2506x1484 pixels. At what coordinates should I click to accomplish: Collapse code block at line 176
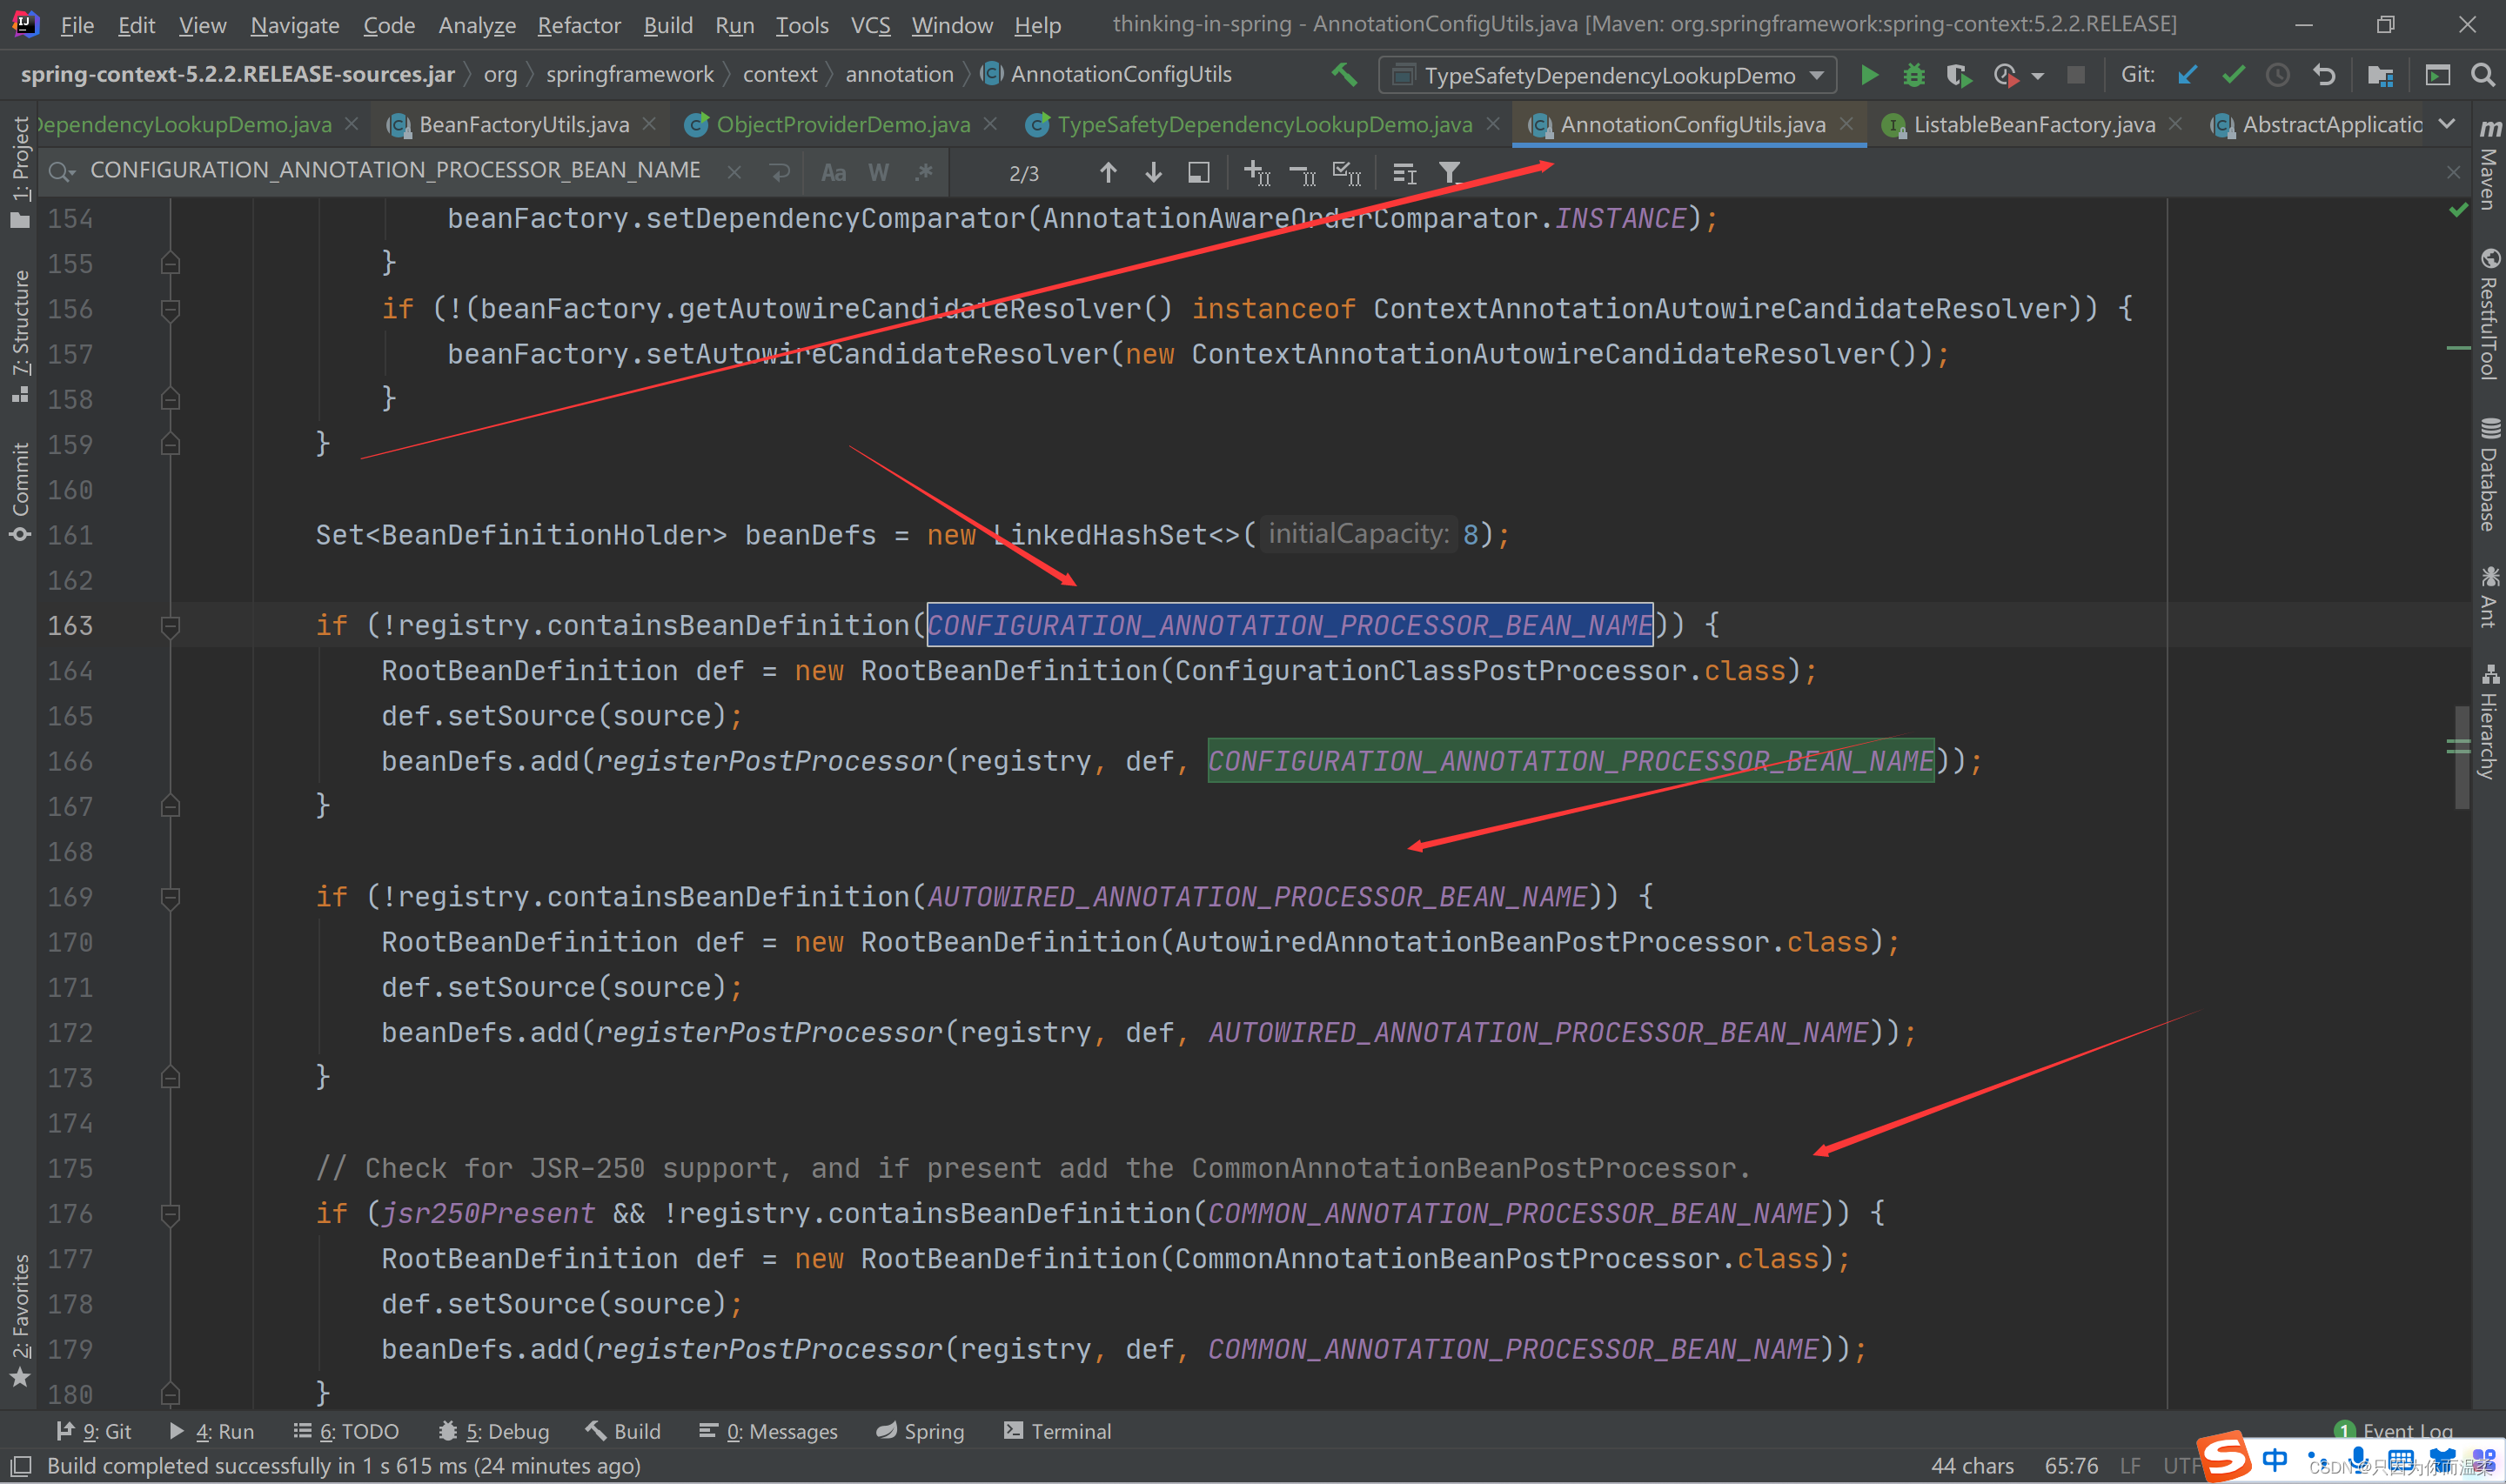tap(170, 1215)
